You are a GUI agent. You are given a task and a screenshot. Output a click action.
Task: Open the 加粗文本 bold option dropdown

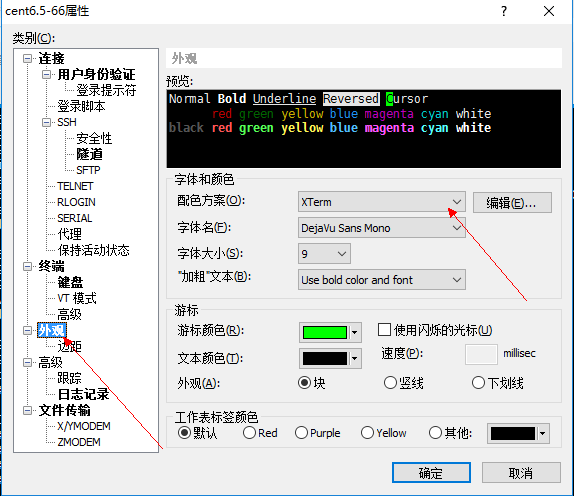click(381, 280)
